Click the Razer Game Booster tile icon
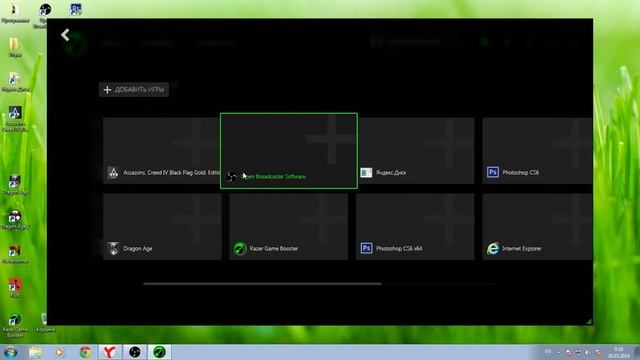 pyautogui.click(x=240, y=248)
